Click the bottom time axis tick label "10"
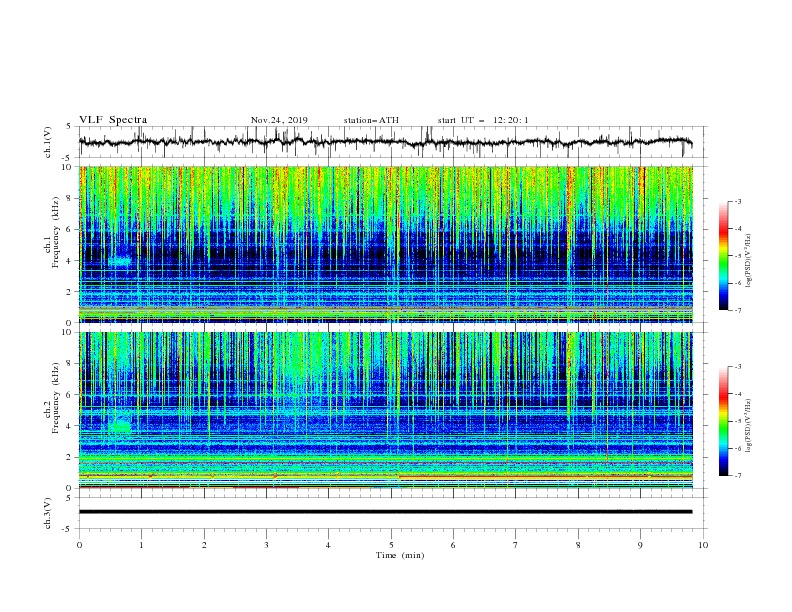Viewport: 792px width, 612px height. click(x=703, y=545)
